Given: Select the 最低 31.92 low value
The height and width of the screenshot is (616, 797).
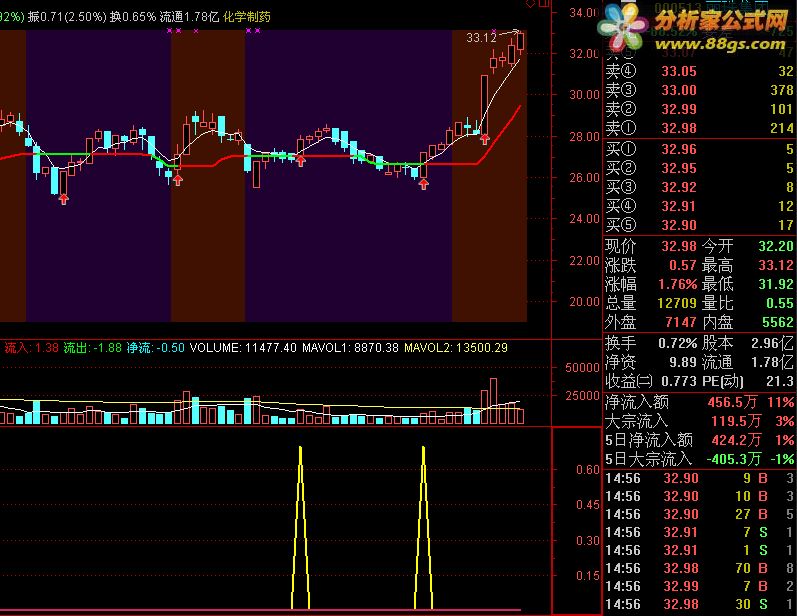Looking at the screenshot, I should (x=748, y=284).
